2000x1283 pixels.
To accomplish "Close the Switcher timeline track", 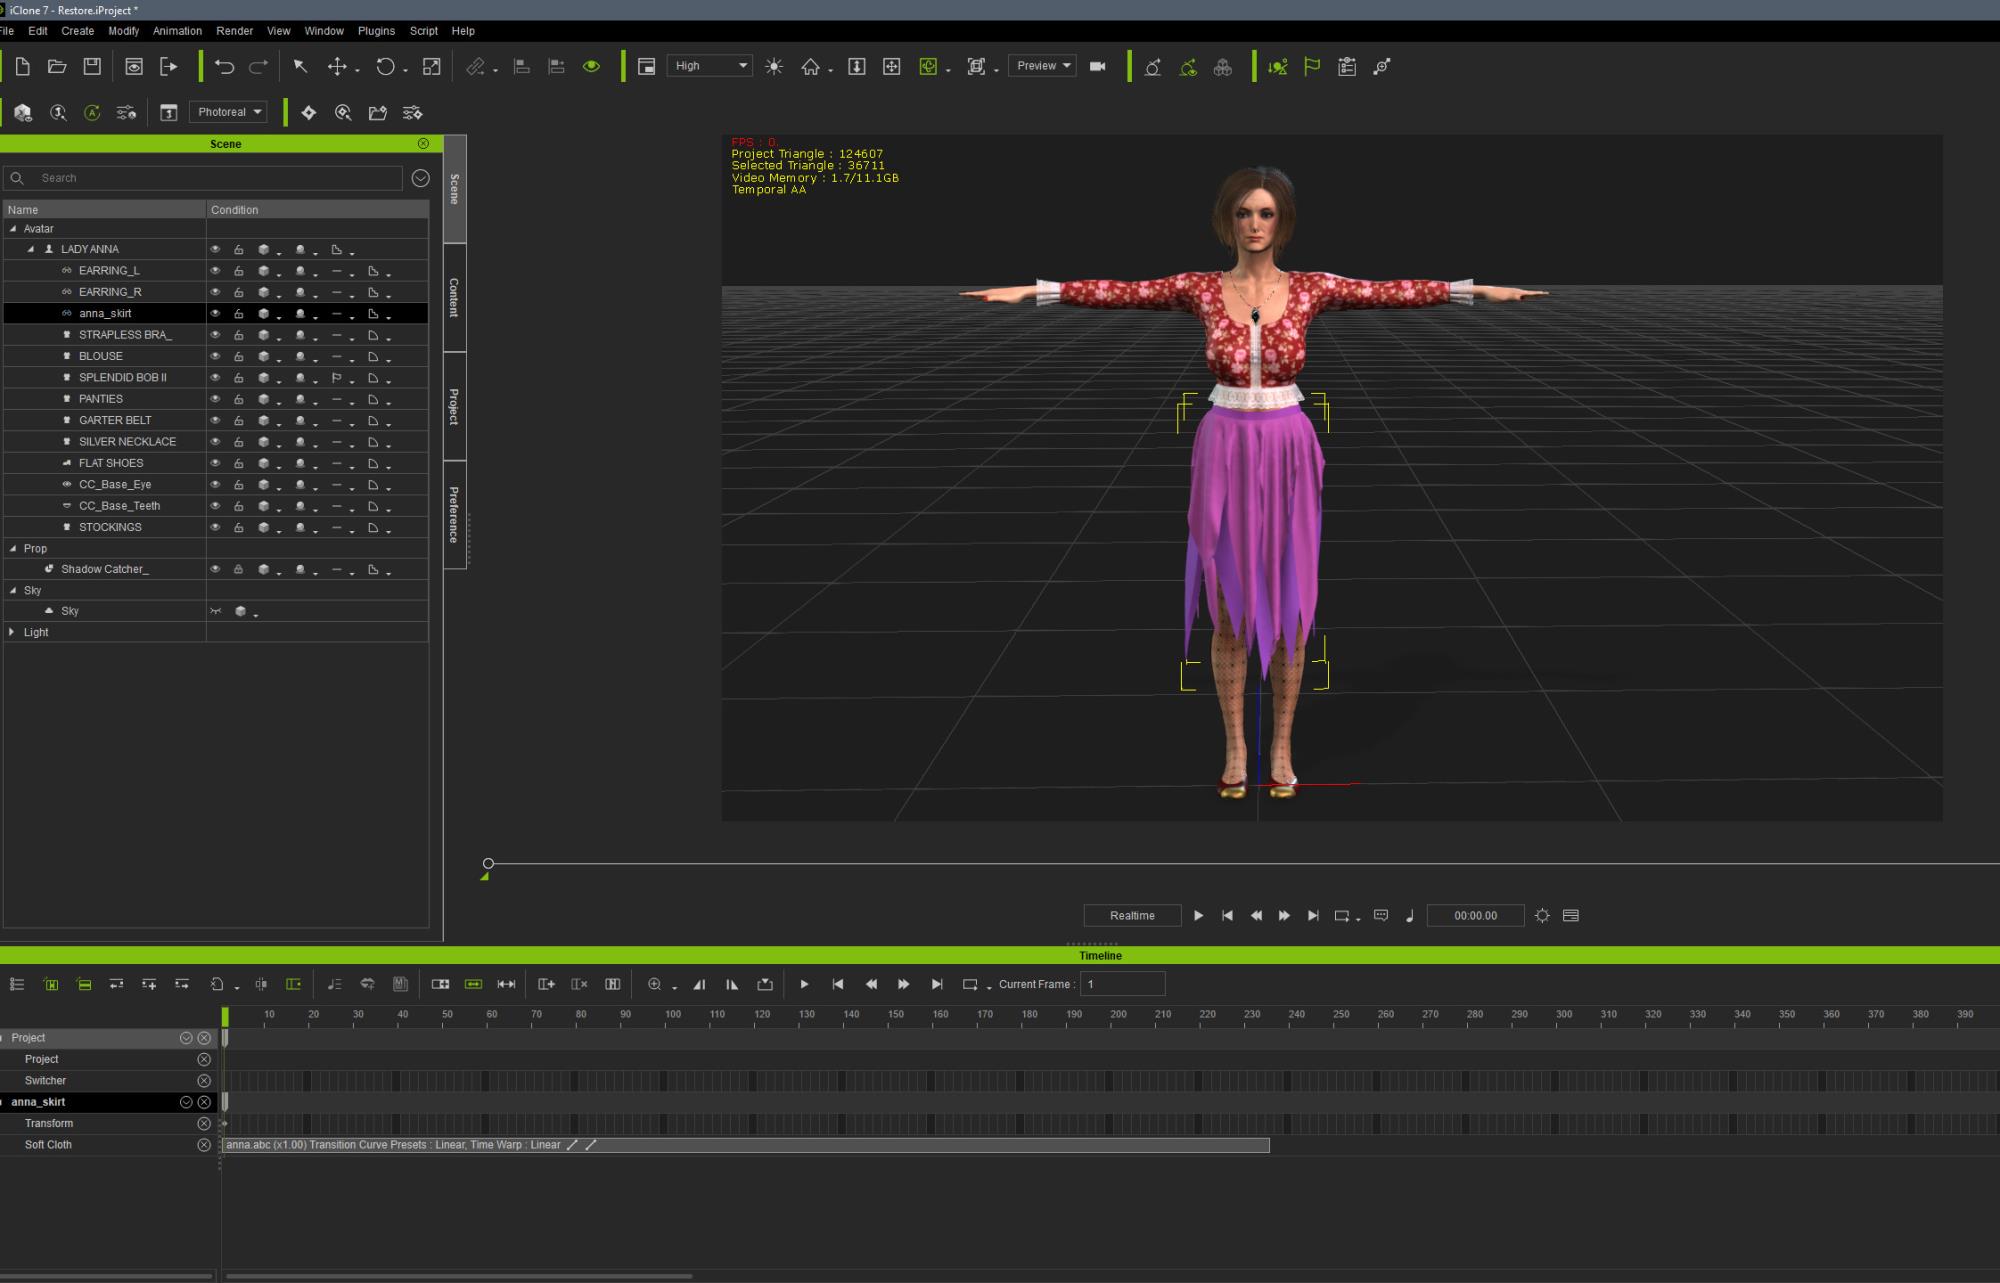I will click(x=204, y=1081).
